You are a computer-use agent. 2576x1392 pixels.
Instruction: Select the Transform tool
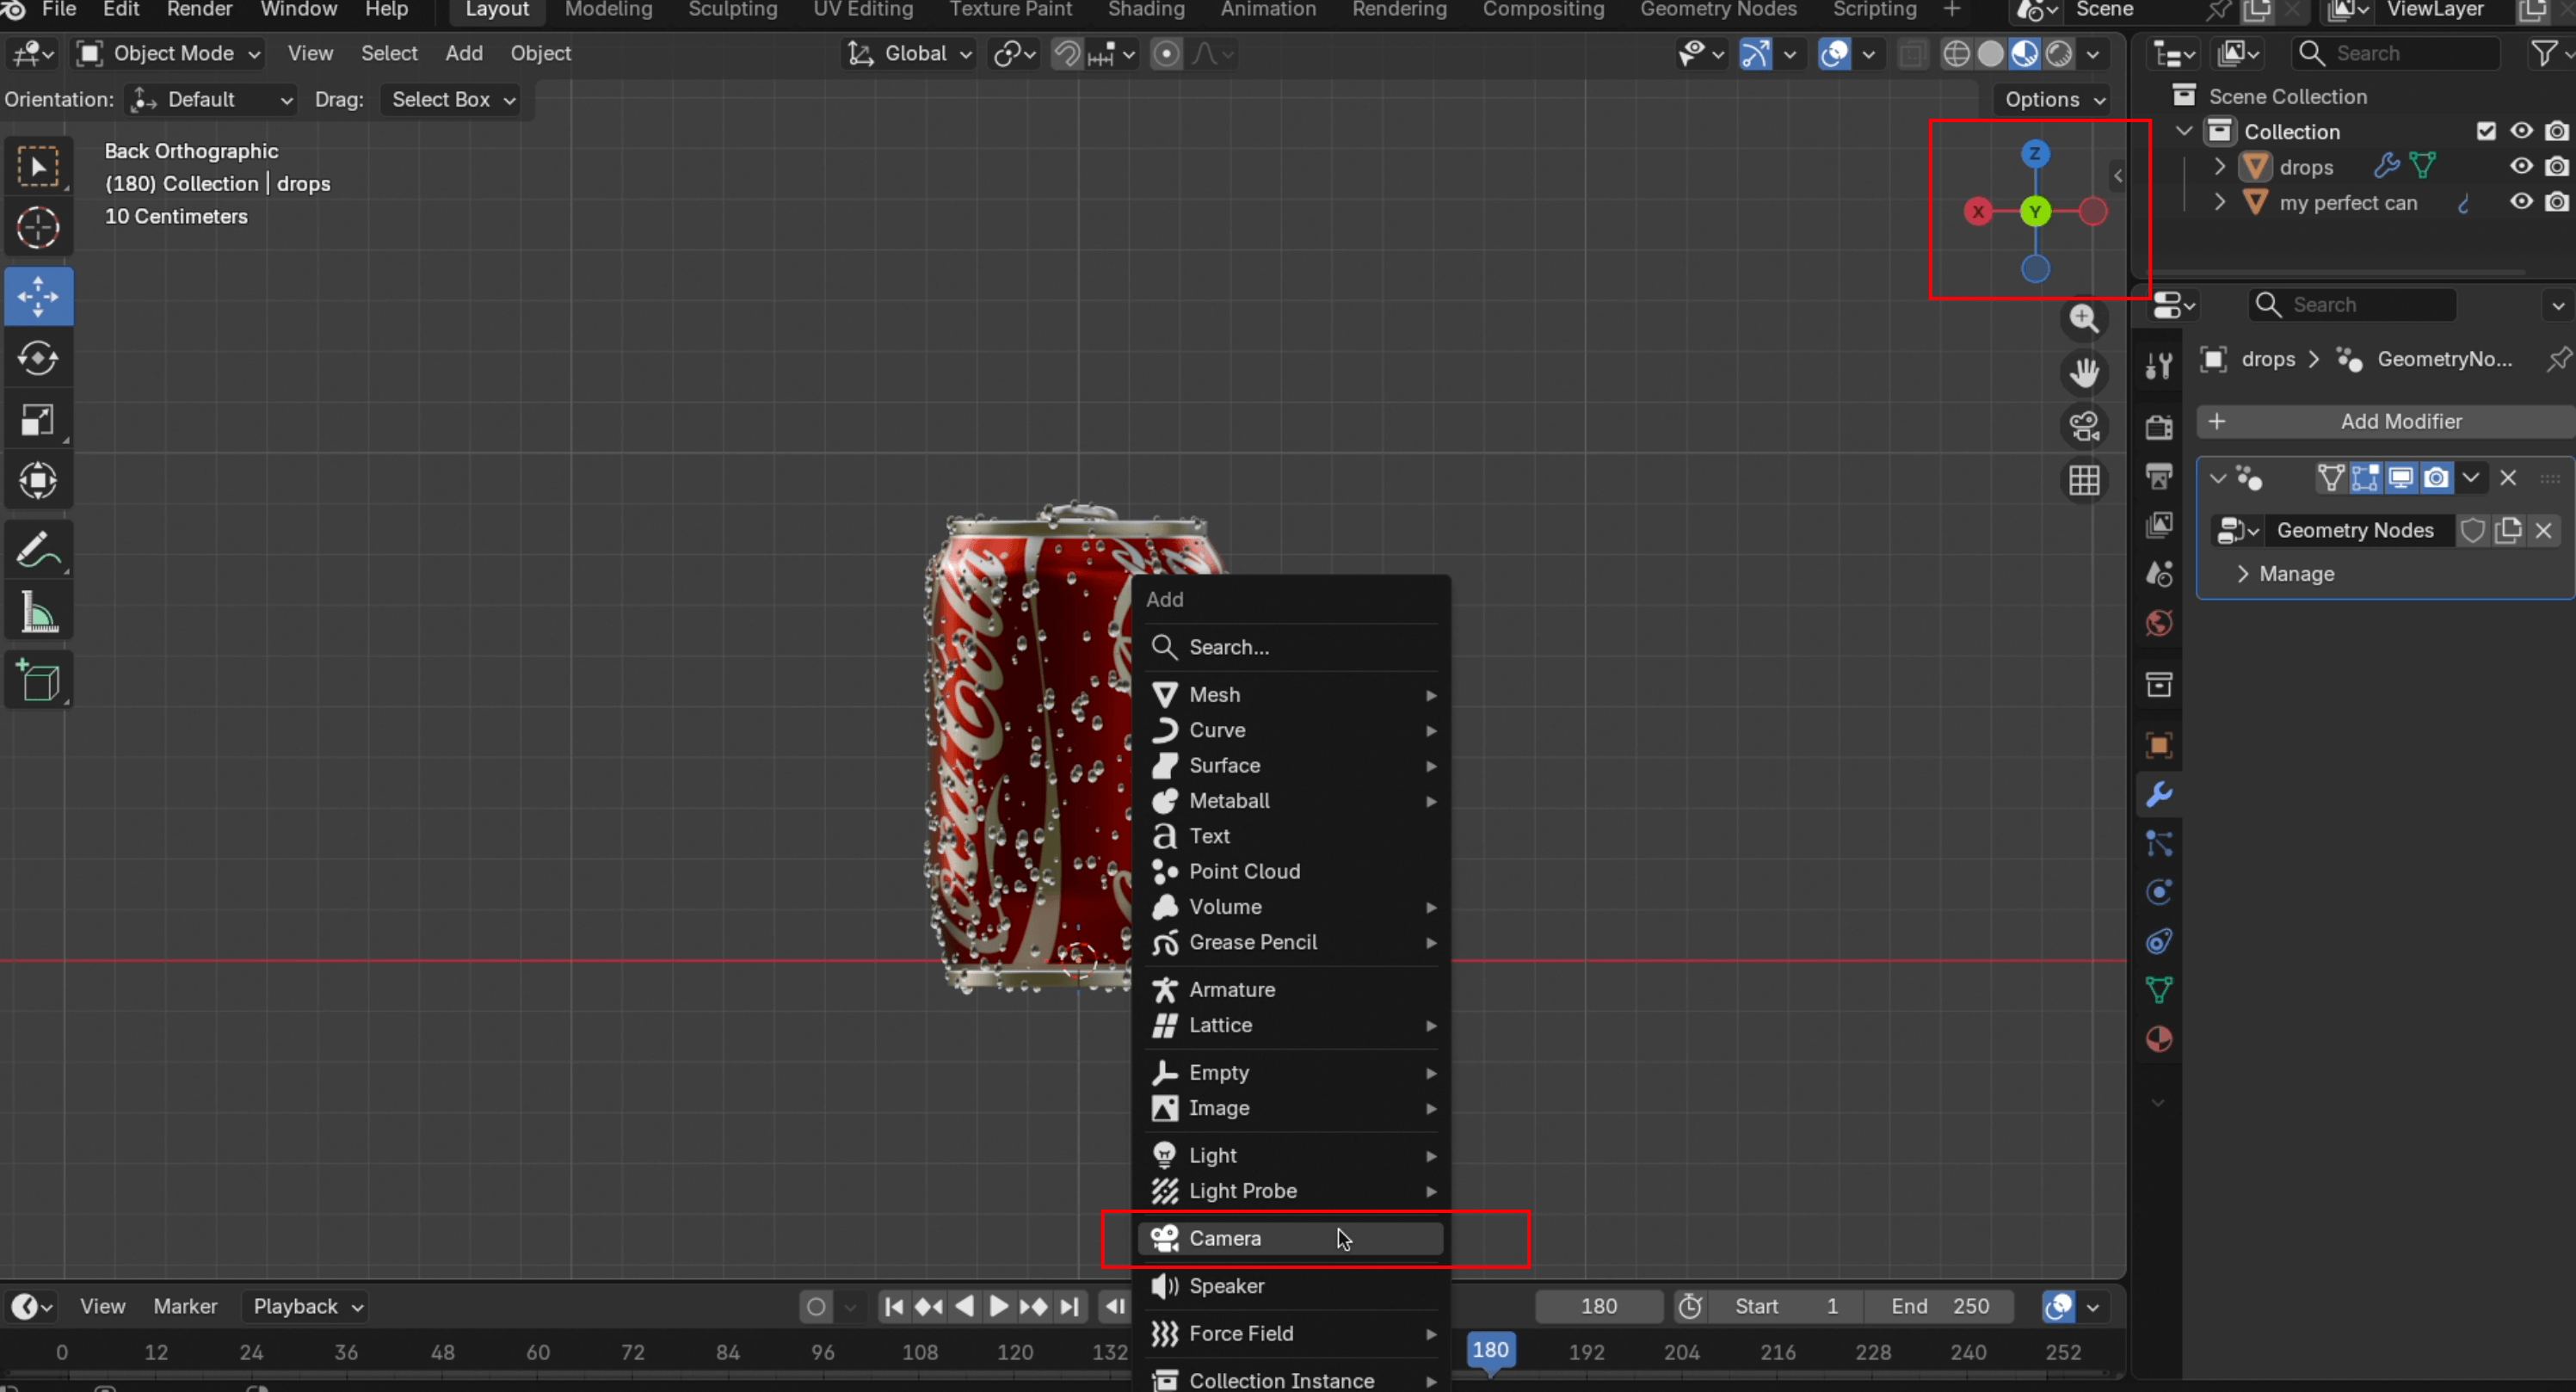38,481
